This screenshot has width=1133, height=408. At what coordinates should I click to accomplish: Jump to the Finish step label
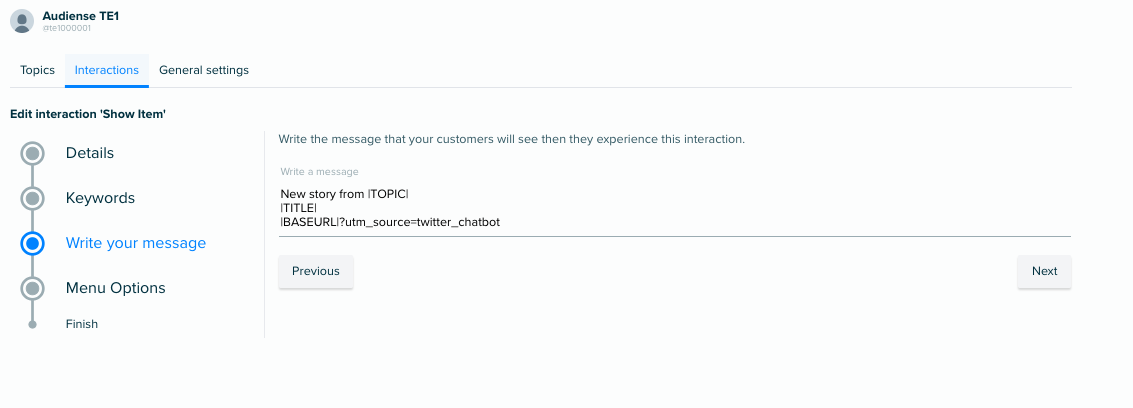(x=82, y=324)
